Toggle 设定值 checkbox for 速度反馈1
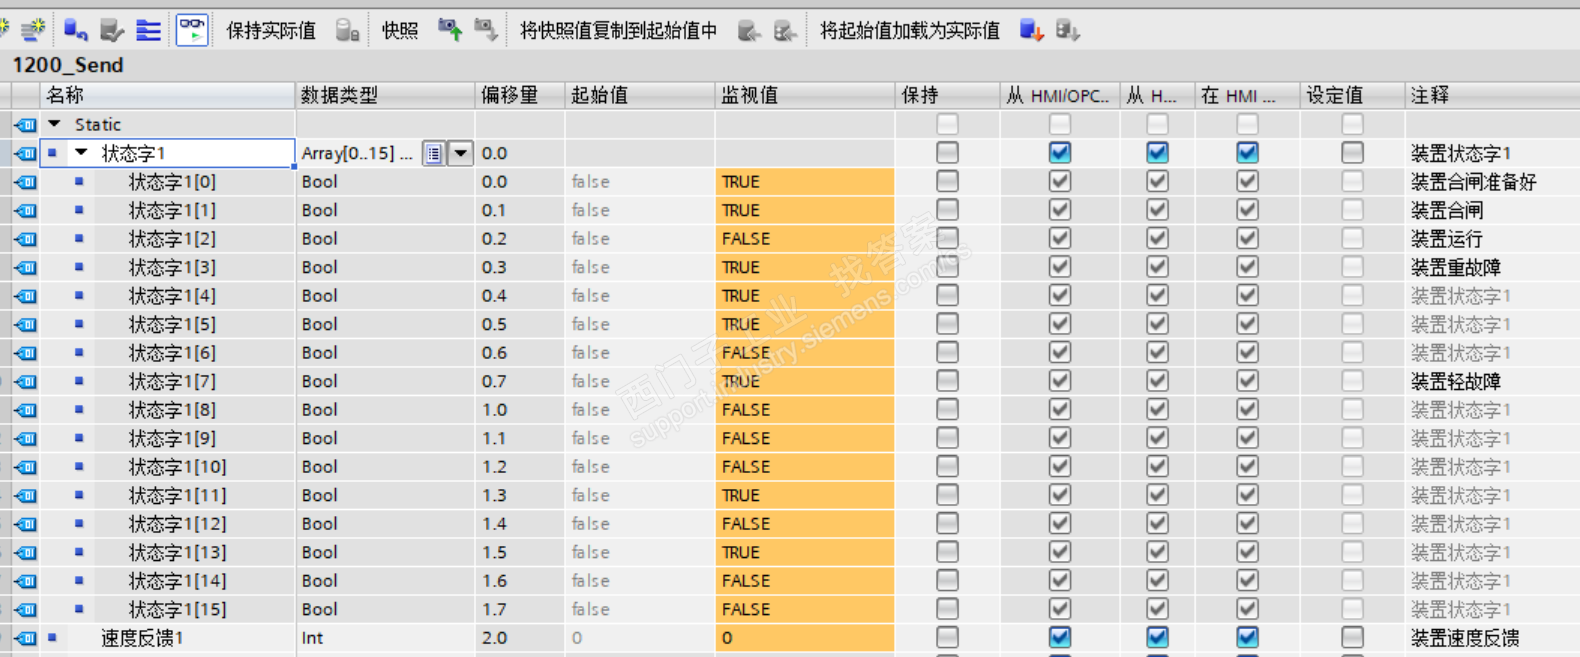1580x657 pixels. pyautogui.click(x=1352, y=637)
